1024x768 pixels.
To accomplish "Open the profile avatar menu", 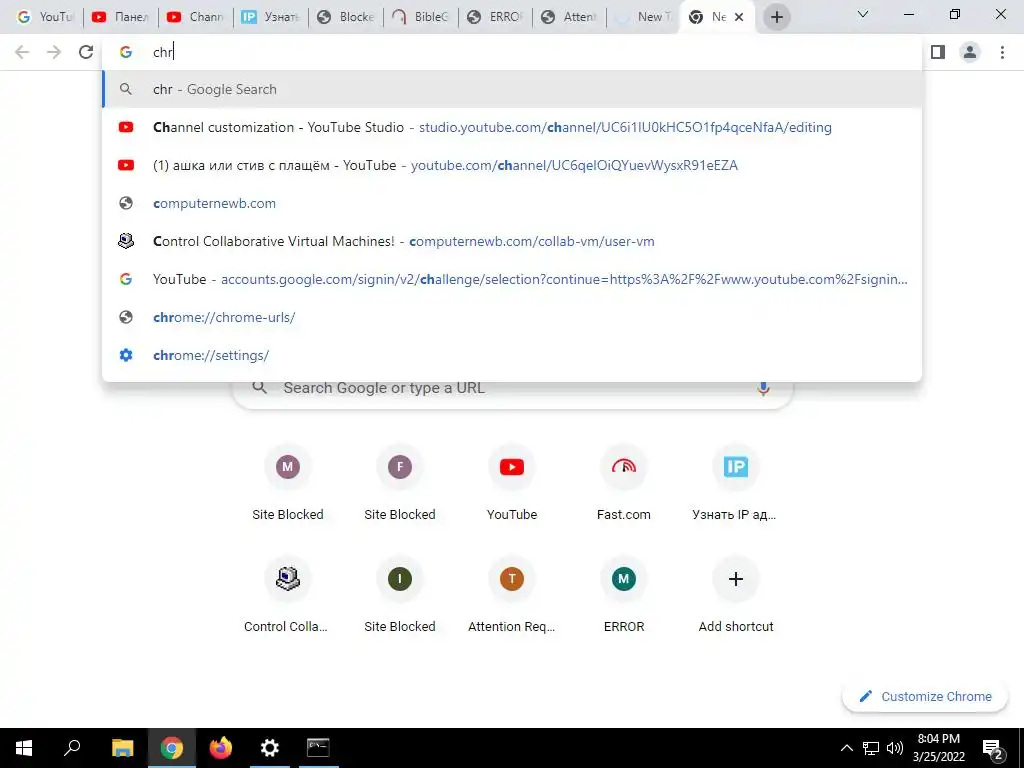I will pyautogui.click(x=970, y=52).
